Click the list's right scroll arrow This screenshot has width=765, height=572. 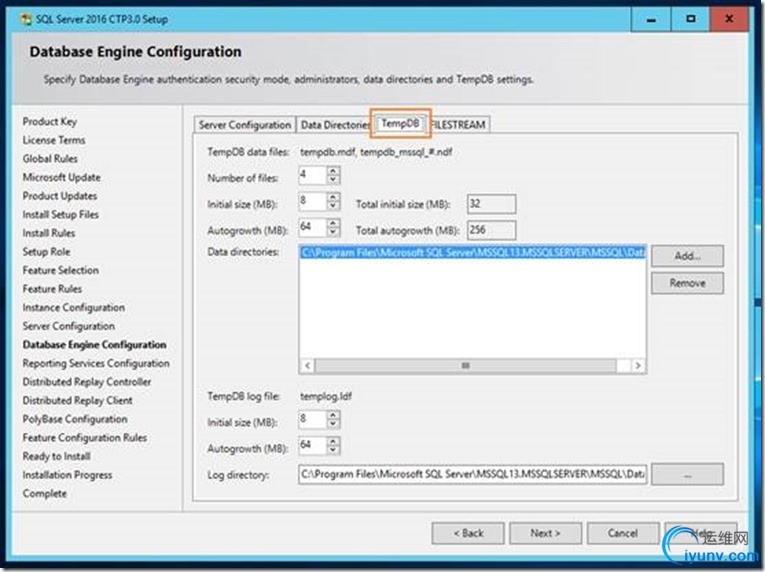(638, 366)
